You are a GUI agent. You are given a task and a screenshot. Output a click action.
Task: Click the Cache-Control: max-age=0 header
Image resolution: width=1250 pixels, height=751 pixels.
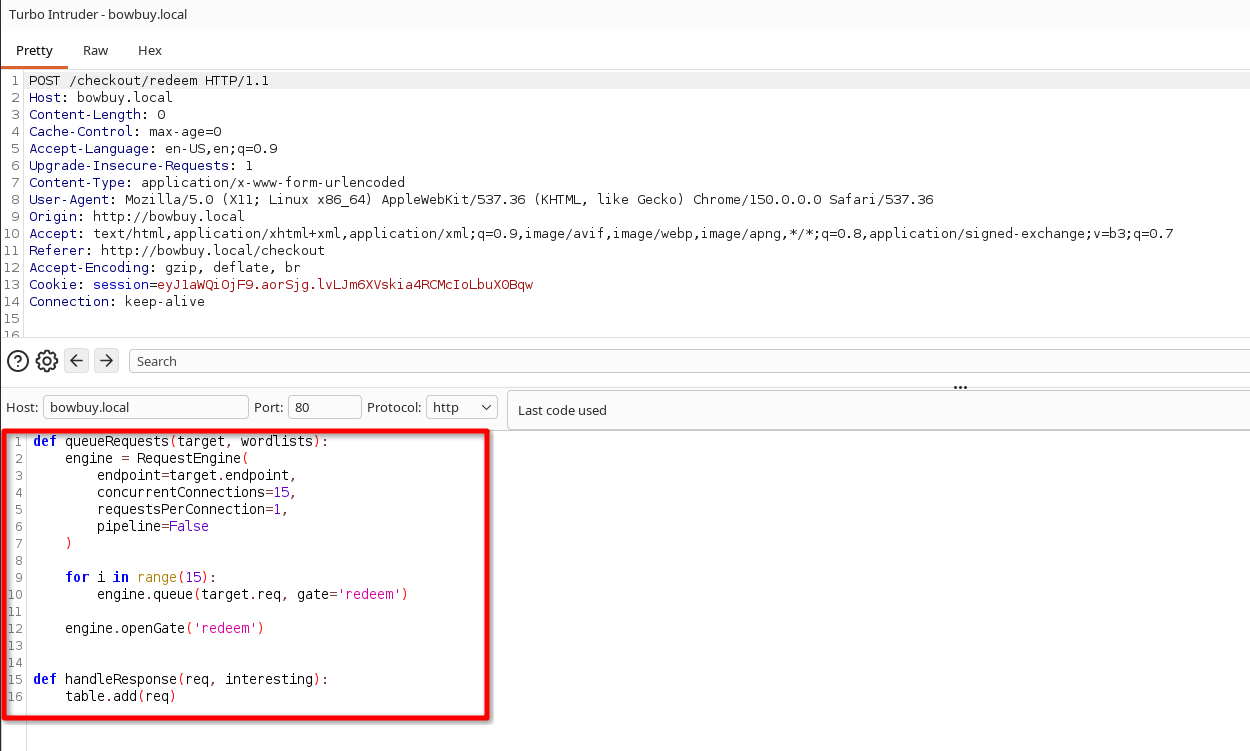click(125, 131)
